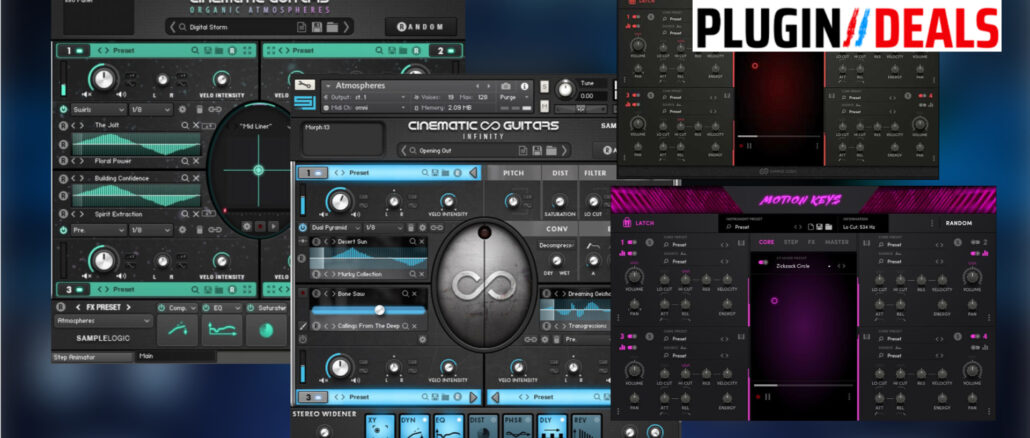The width and height of the screenshot is (1030, 438).
Task: Click the Mid Liner XY pad crosshair
Action: [x=258, y=170]
